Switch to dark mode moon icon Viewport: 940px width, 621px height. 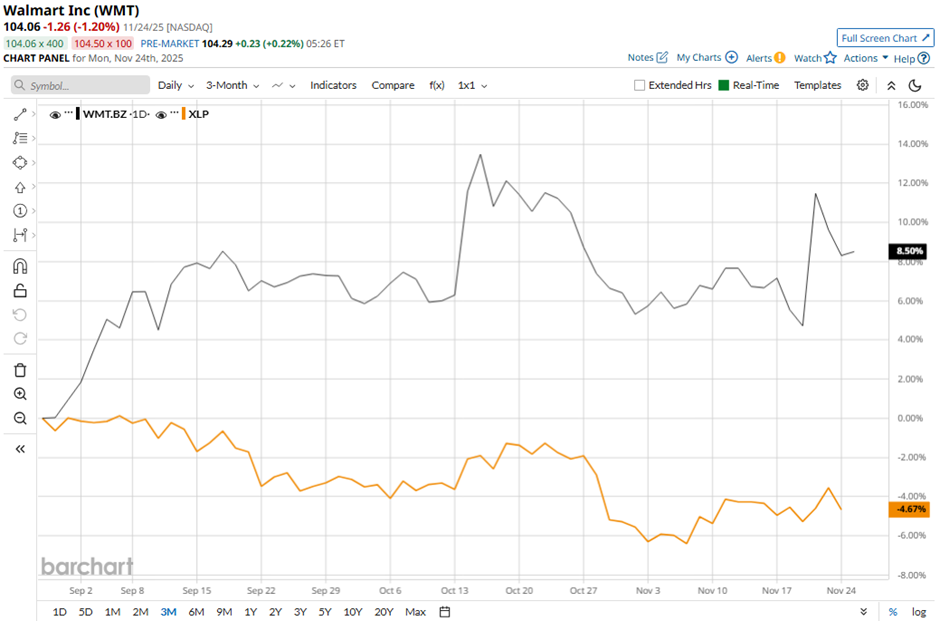point(915,85)
